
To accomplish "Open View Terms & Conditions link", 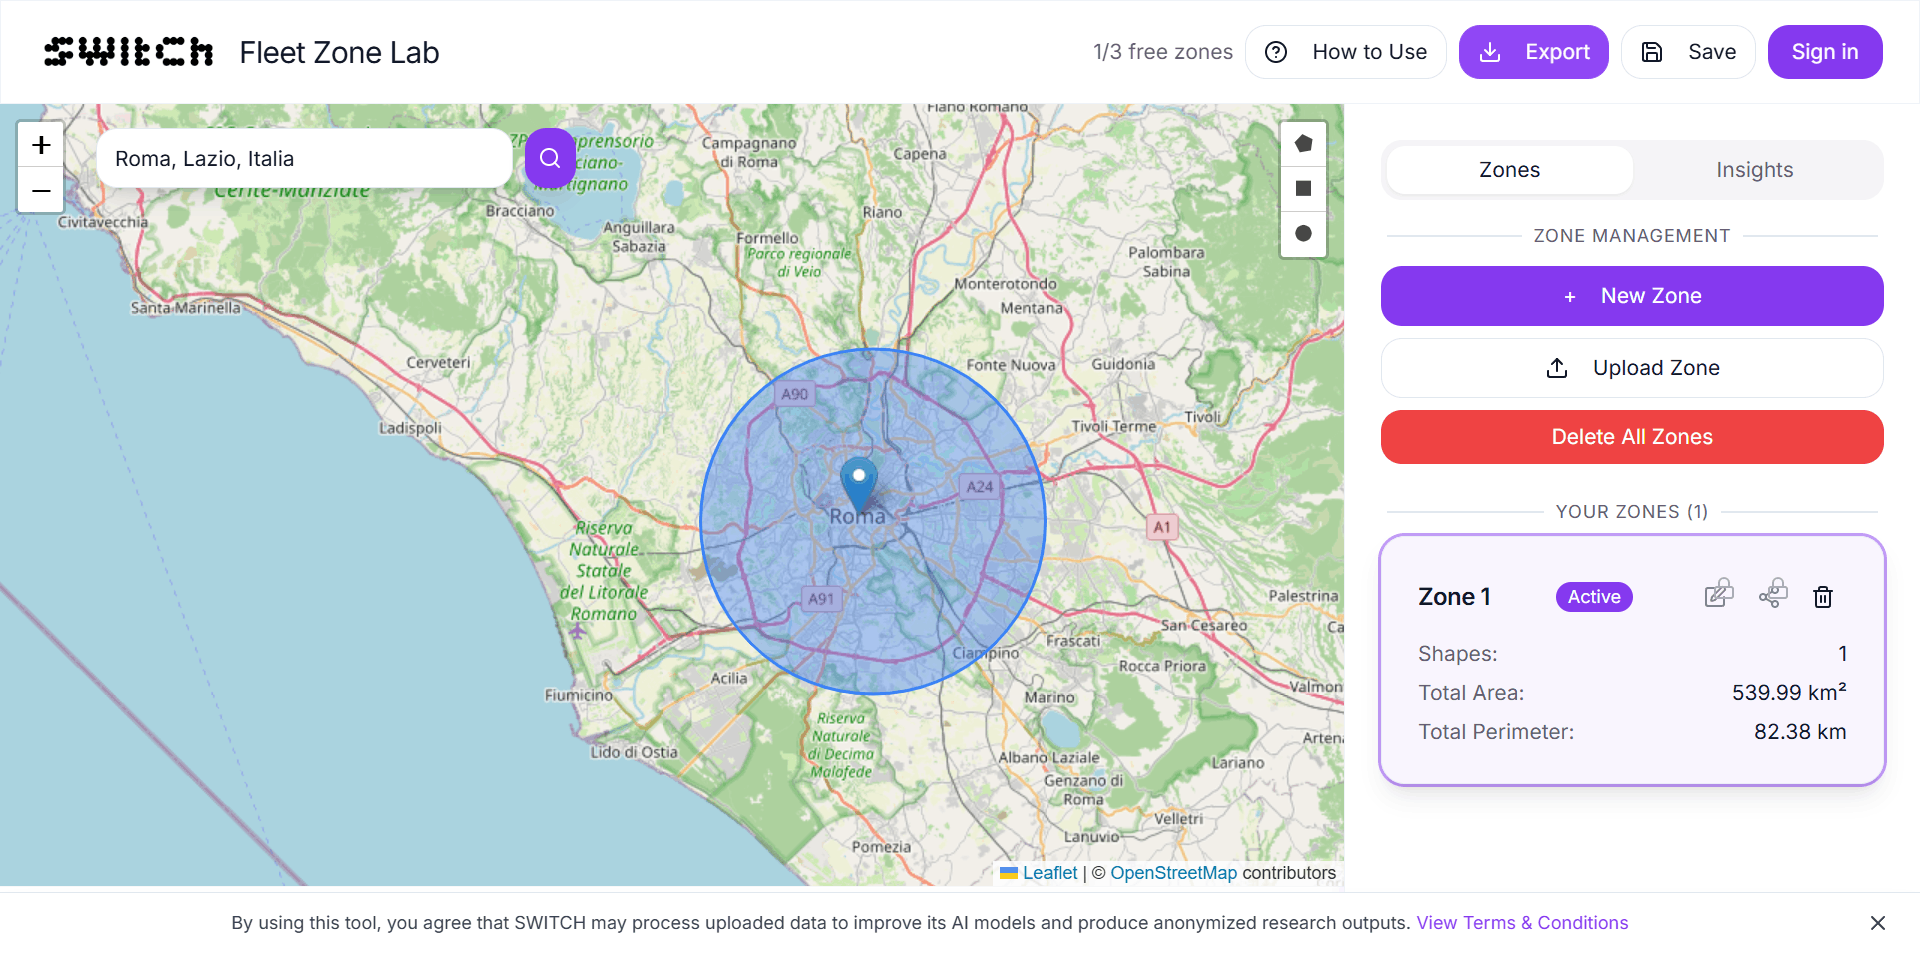I will coord(1522,923).
